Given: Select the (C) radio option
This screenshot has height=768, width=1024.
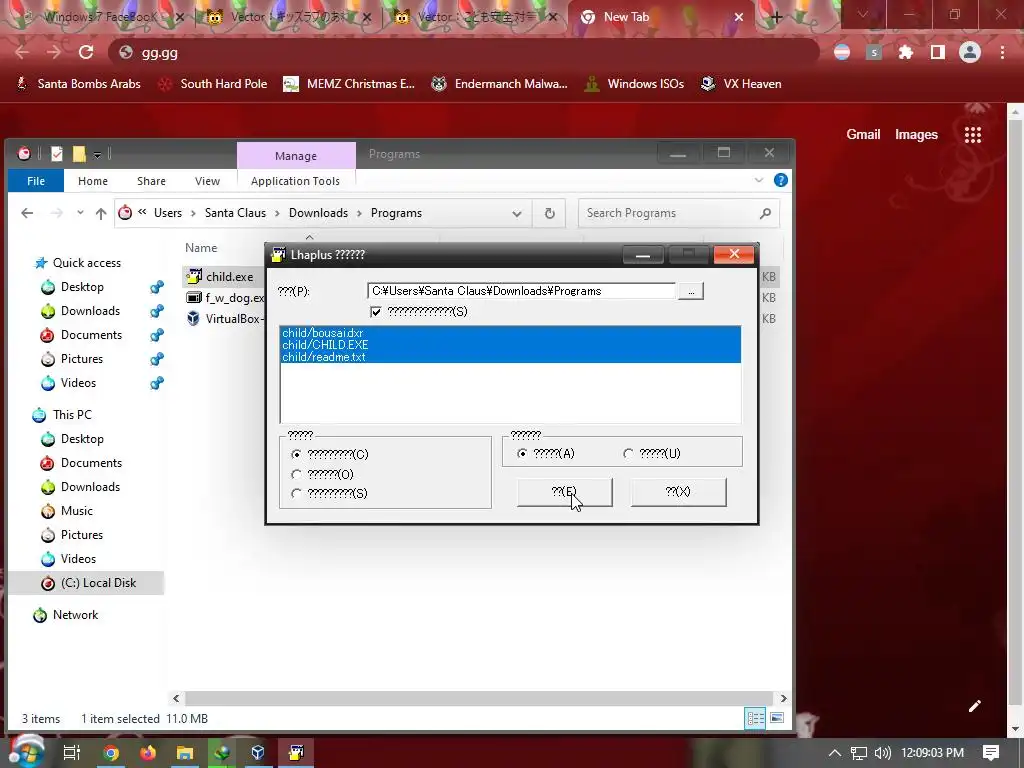Looking at the screenshot, I should pos(296,454).
